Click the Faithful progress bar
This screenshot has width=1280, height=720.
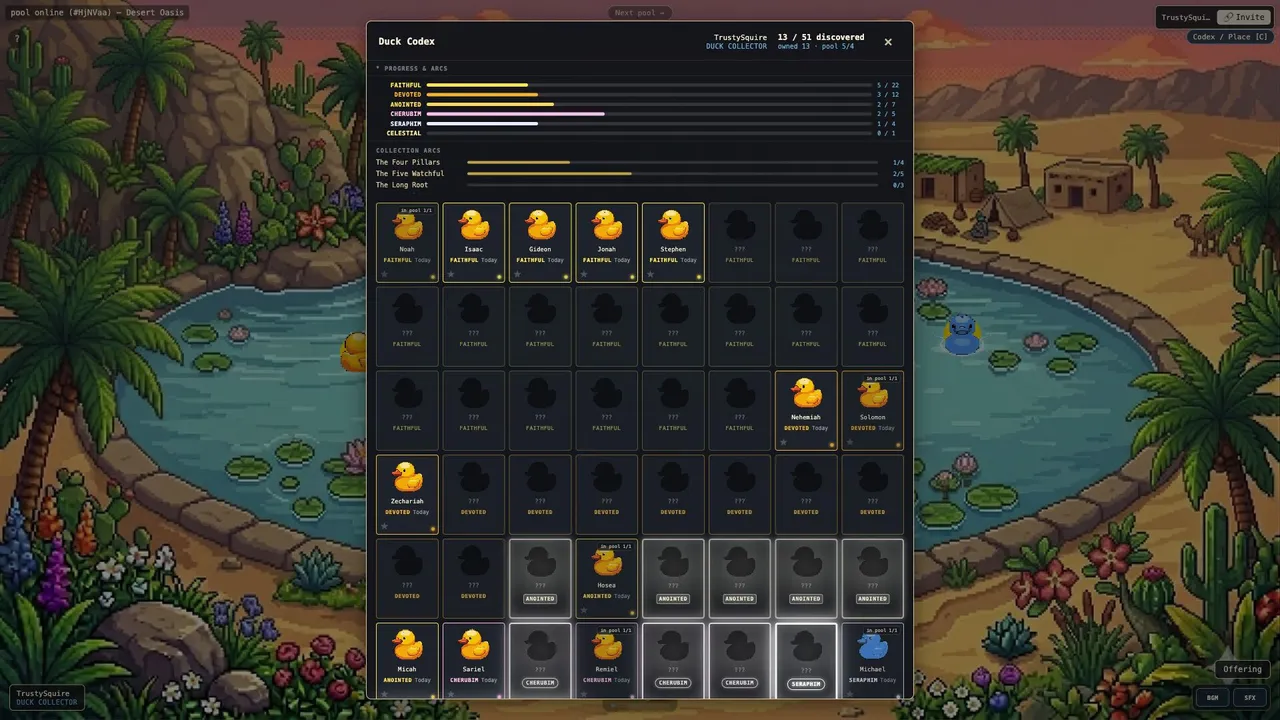(648, 85)
